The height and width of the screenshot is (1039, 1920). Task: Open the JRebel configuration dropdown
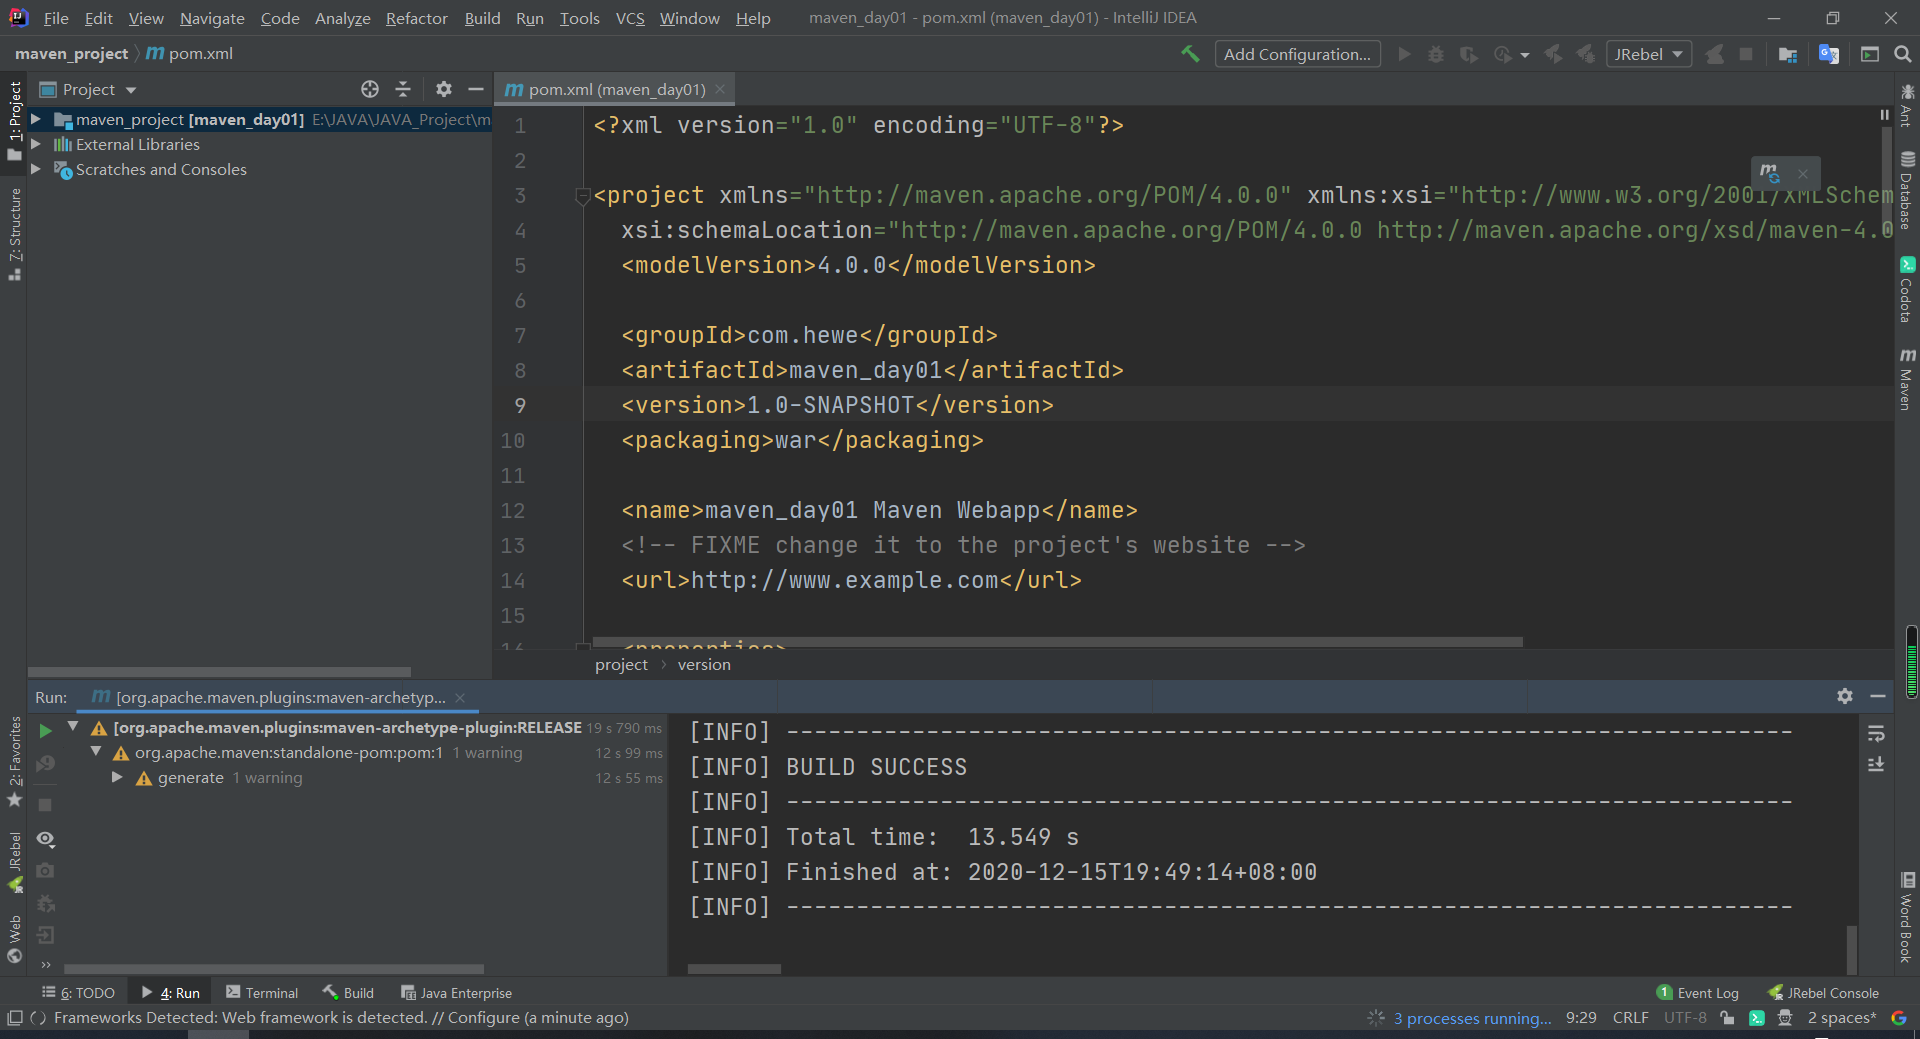pyautogui.click(x=1648, y=54)
